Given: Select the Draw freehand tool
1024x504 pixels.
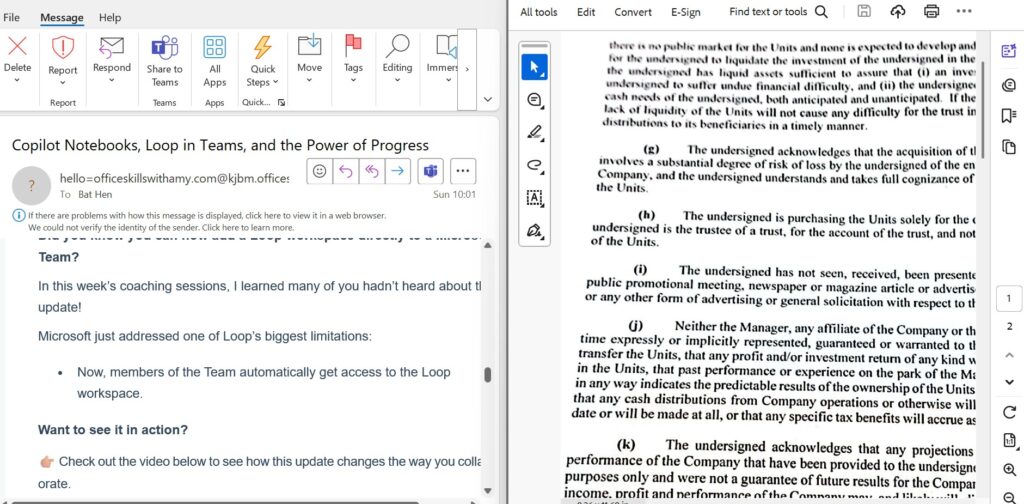Looking at the screenshot, I should [535, 165].
